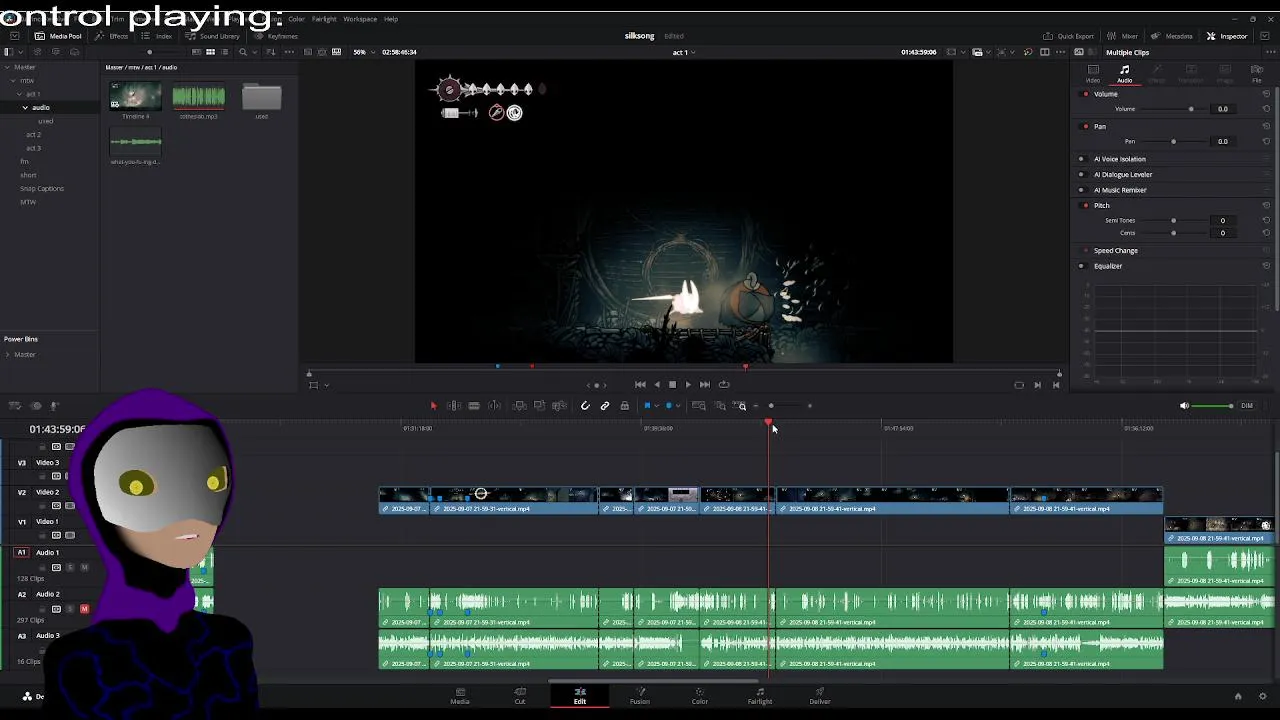Select the Snap Captions bin
The image size is (1280, 720).
tap(42, 189)
